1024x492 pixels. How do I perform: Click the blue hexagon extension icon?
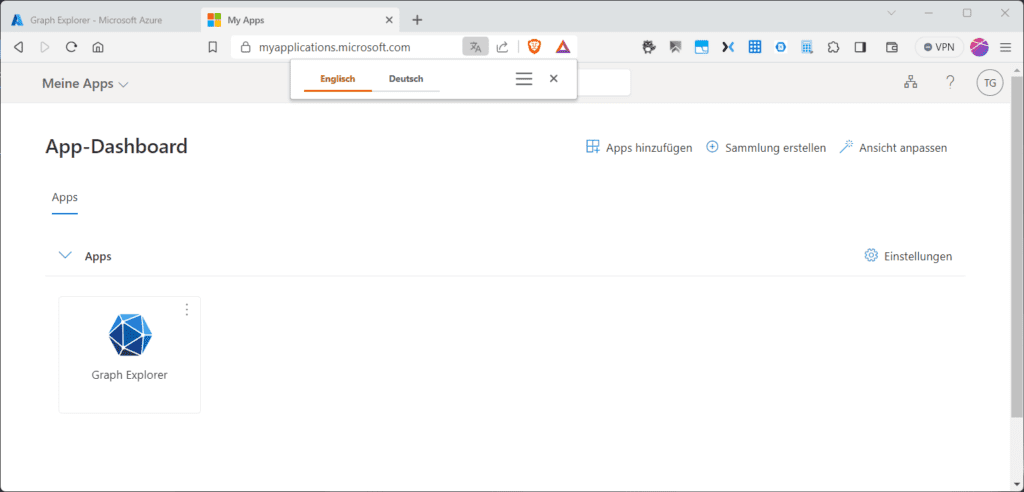[x=780, y=47]
